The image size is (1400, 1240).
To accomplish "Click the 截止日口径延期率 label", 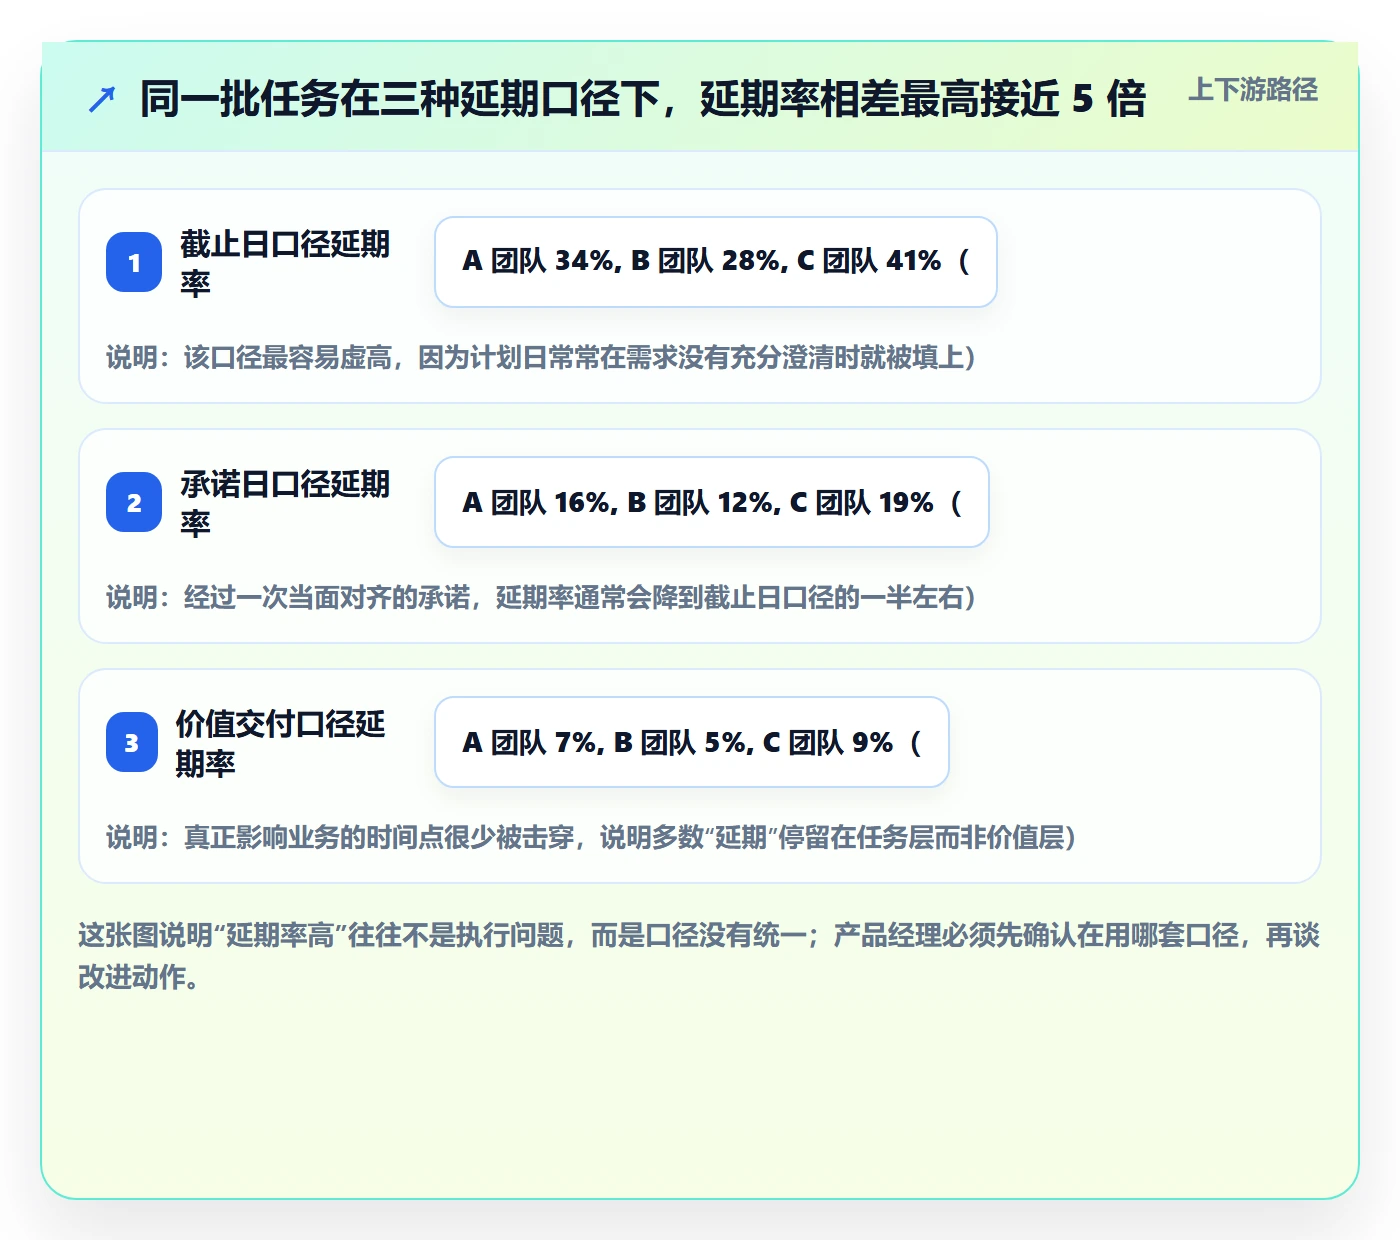I will tap(285, 263).
